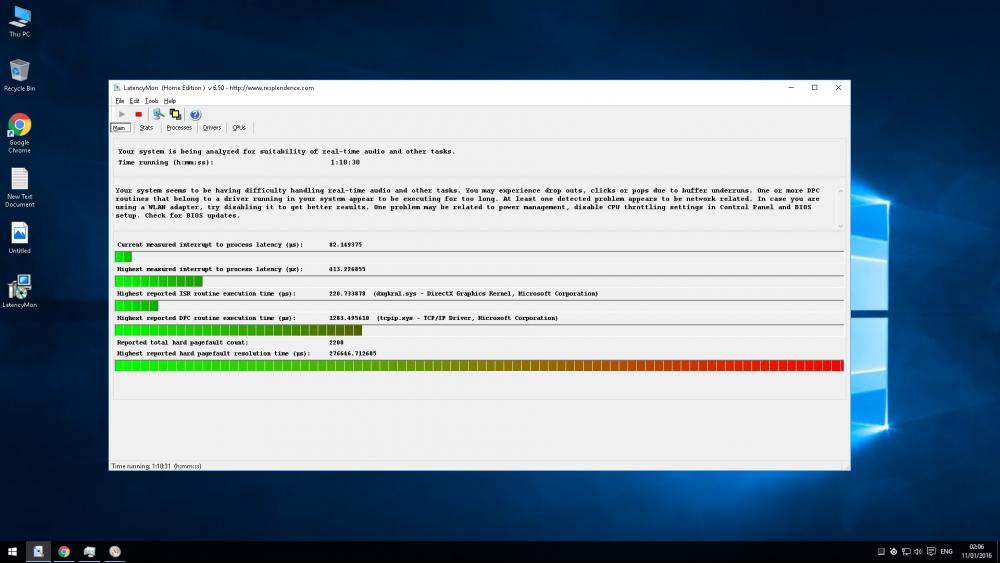1000x563 pixels.
Task: Click the status bar Time running text
Action: (156, 466)
